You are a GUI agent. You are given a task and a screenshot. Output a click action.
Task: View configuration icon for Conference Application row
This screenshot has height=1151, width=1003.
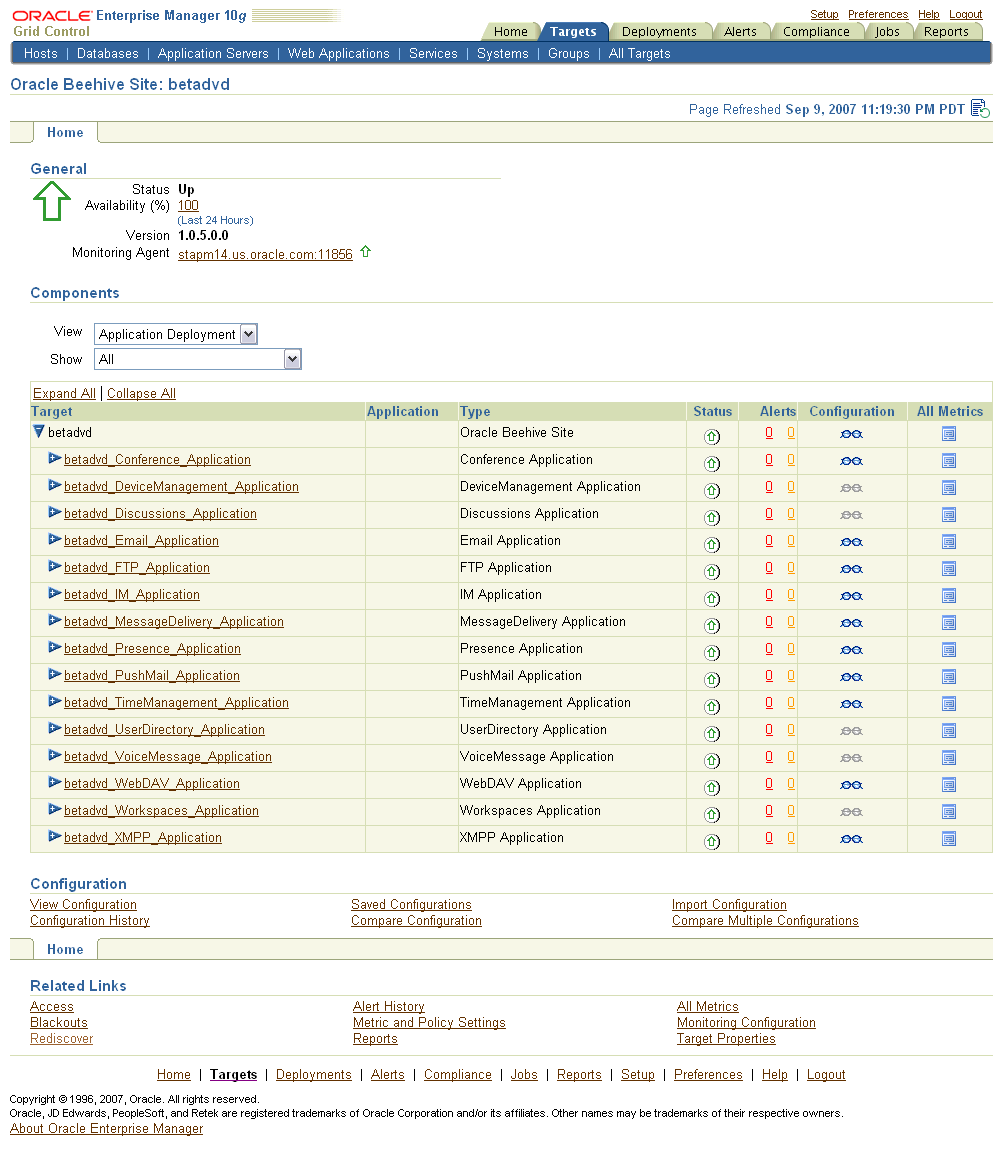[851, 462]
